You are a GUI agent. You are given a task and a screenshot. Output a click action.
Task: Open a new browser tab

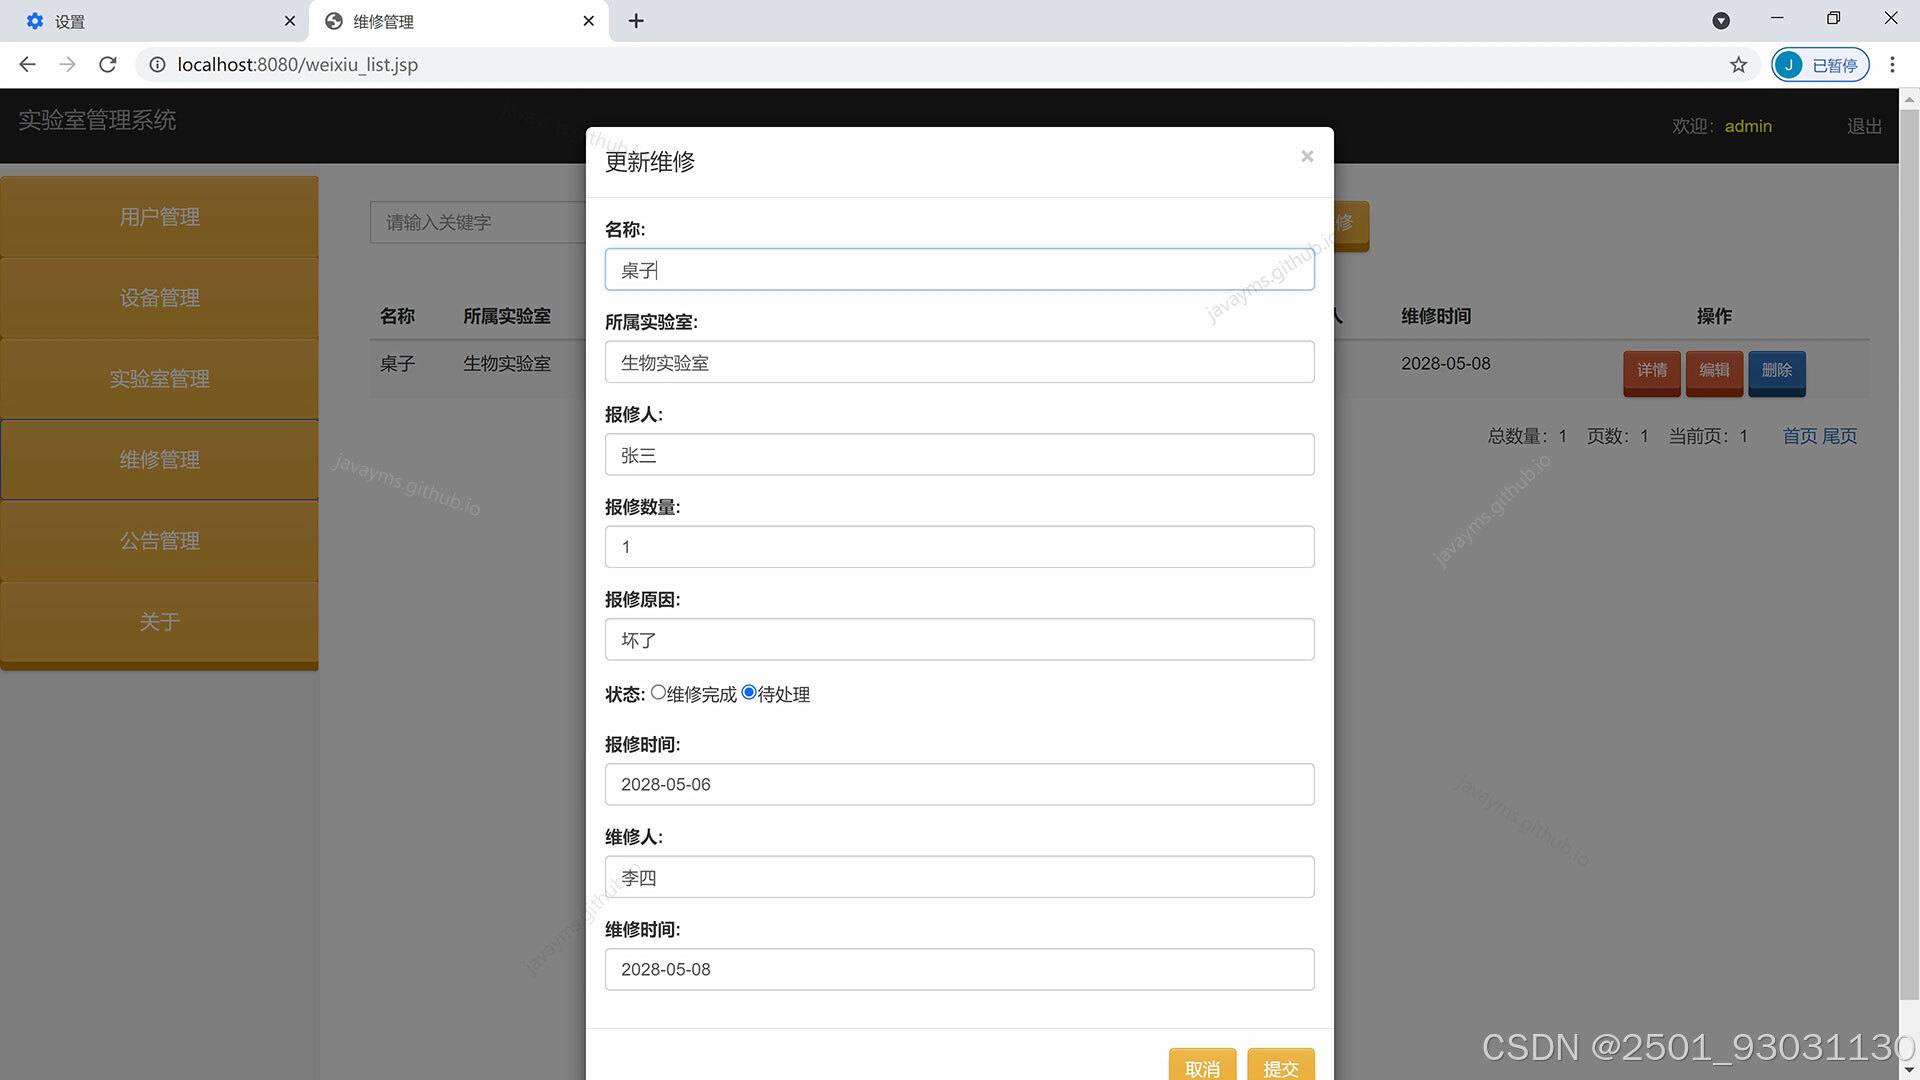click(636, 20)
